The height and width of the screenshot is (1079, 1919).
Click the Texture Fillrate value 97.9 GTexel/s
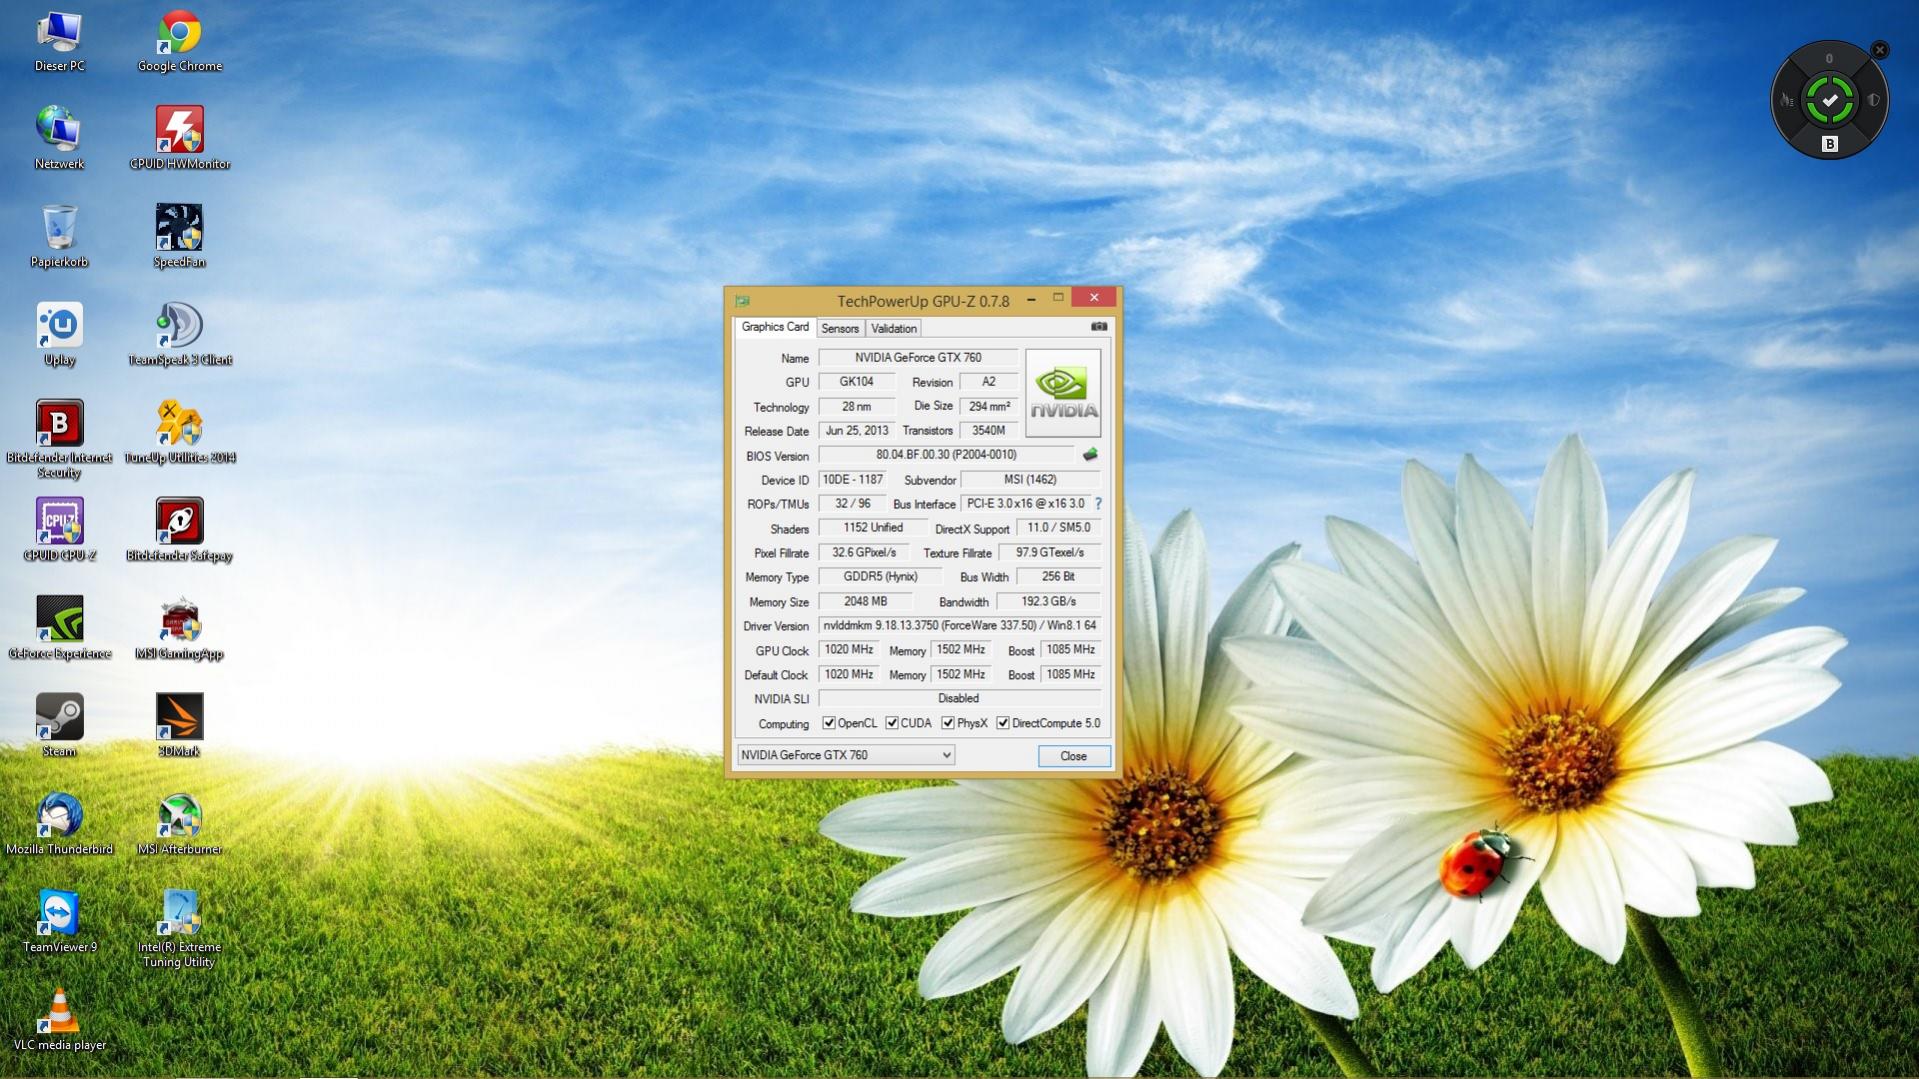pos(1049,552)
